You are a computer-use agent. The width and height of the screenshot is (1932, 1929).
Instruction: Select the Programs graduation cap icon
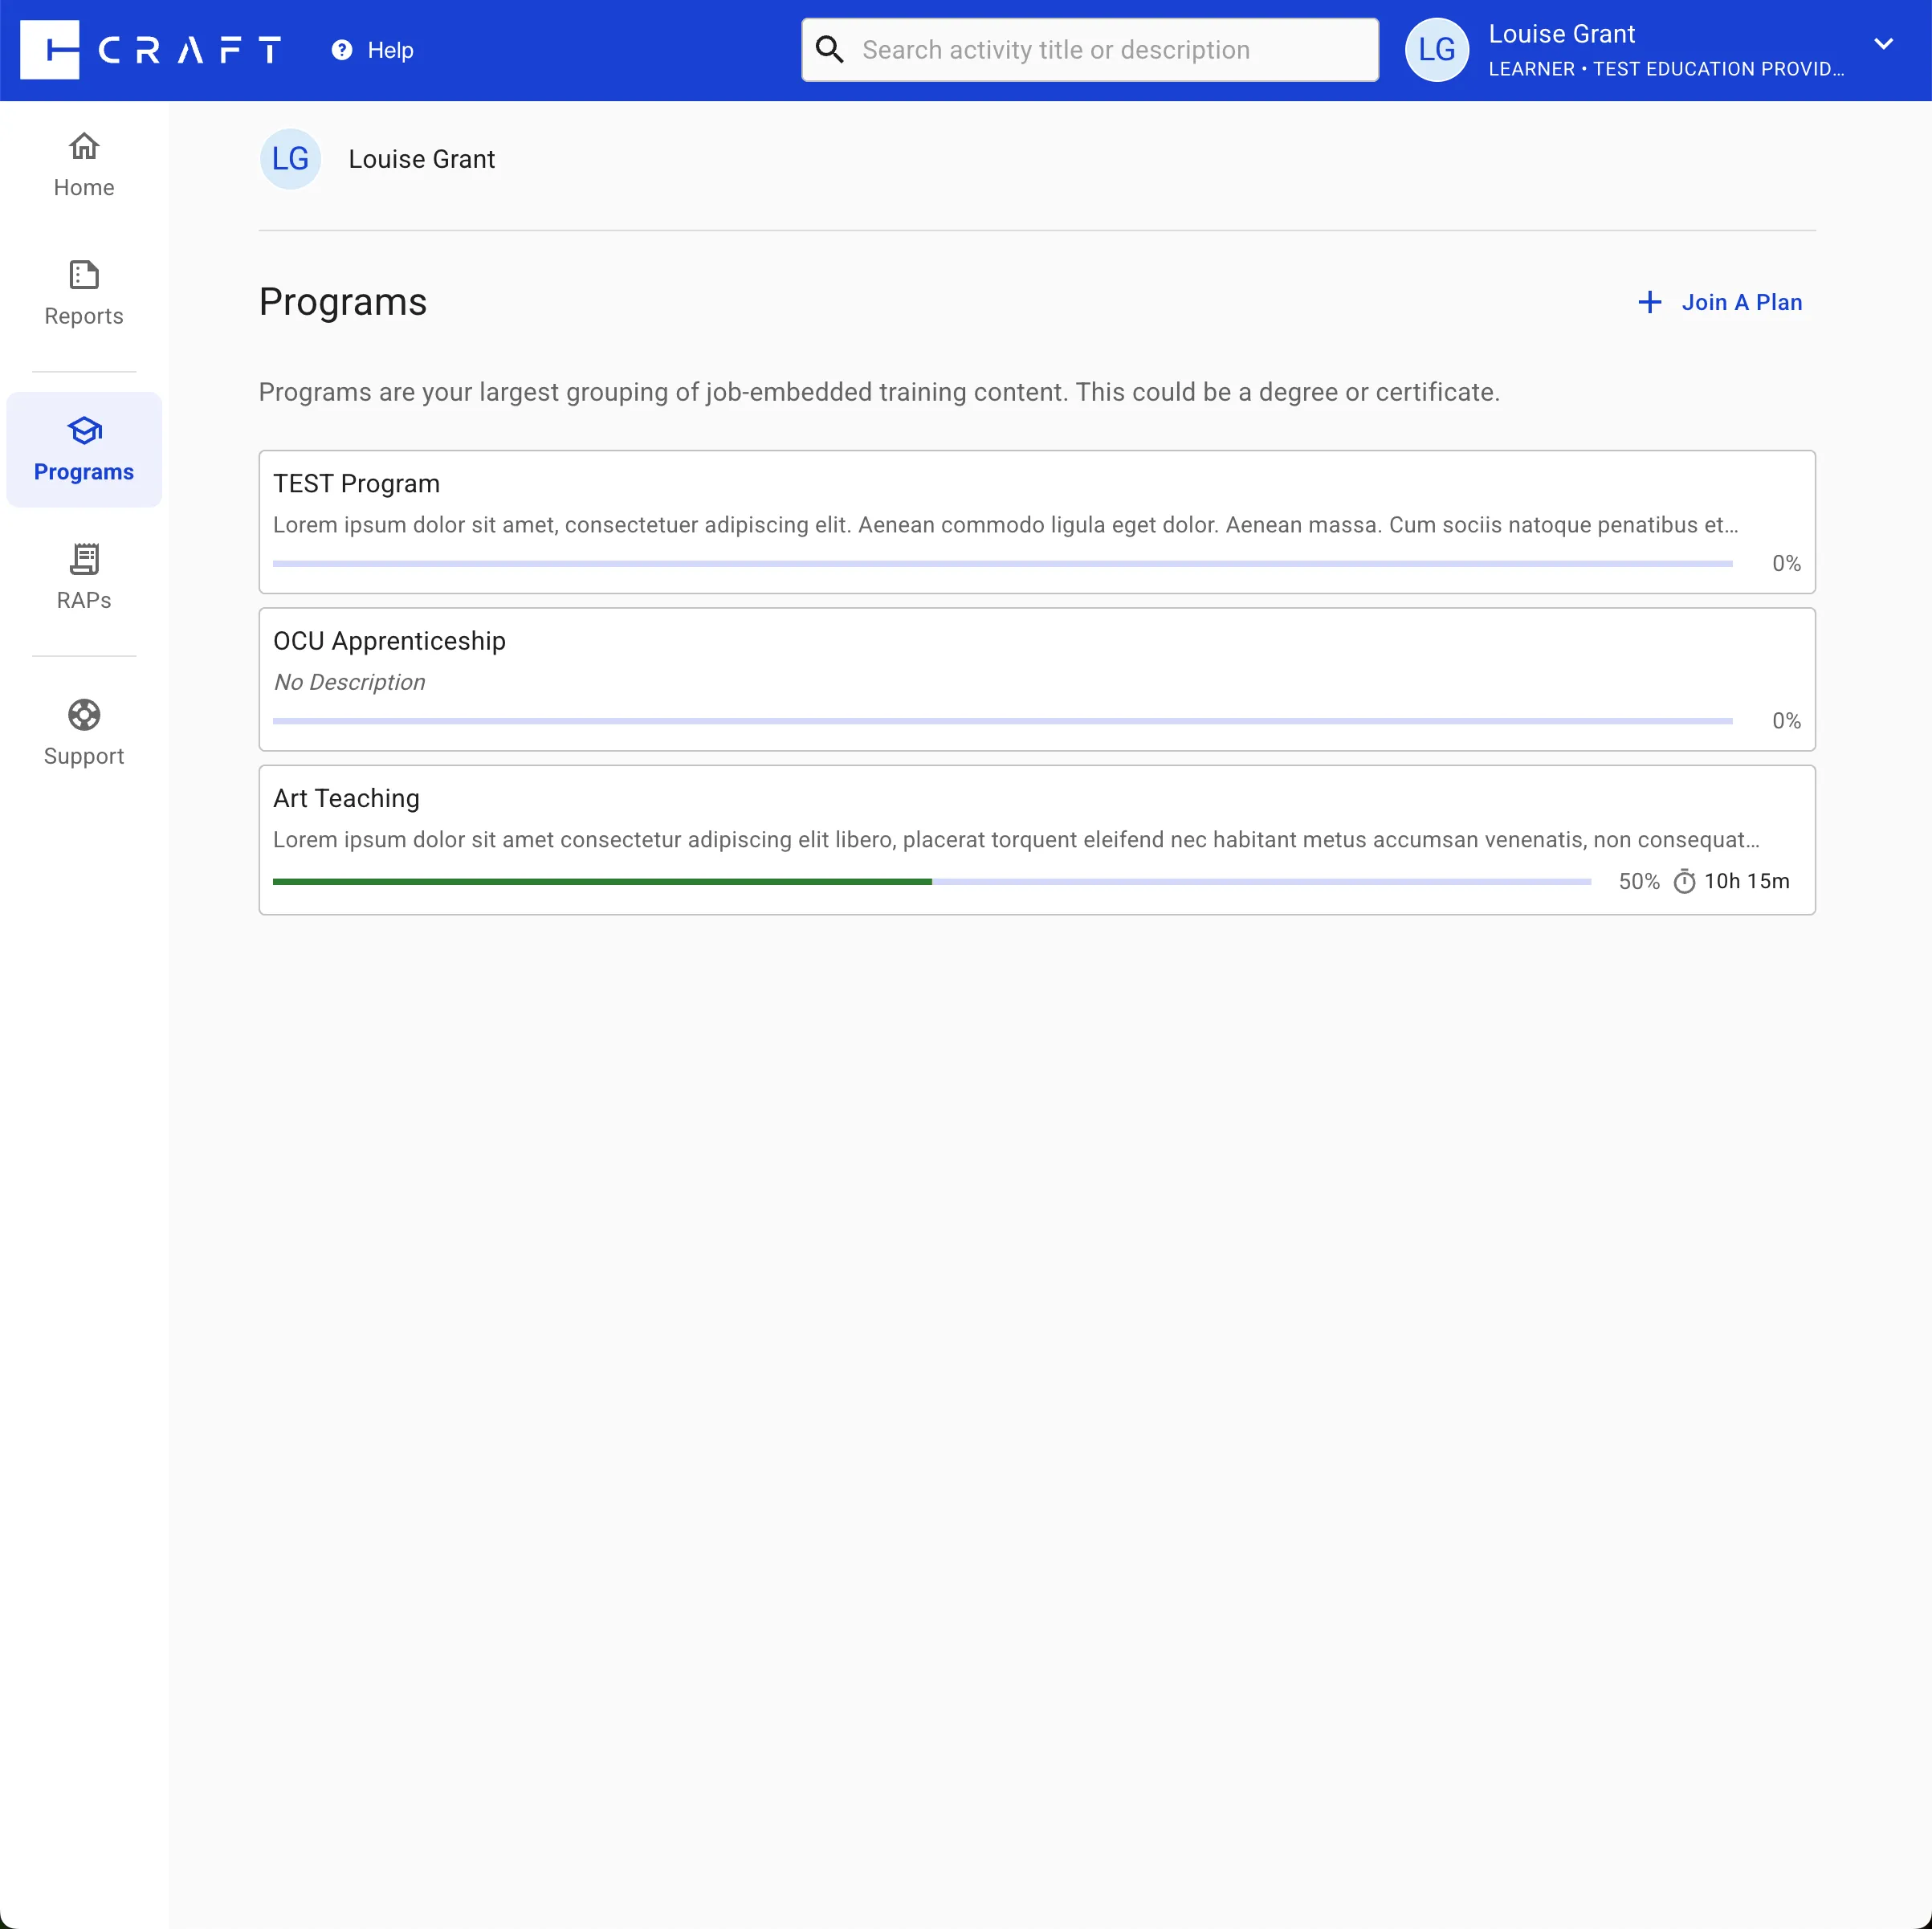(x=84, y=431)
